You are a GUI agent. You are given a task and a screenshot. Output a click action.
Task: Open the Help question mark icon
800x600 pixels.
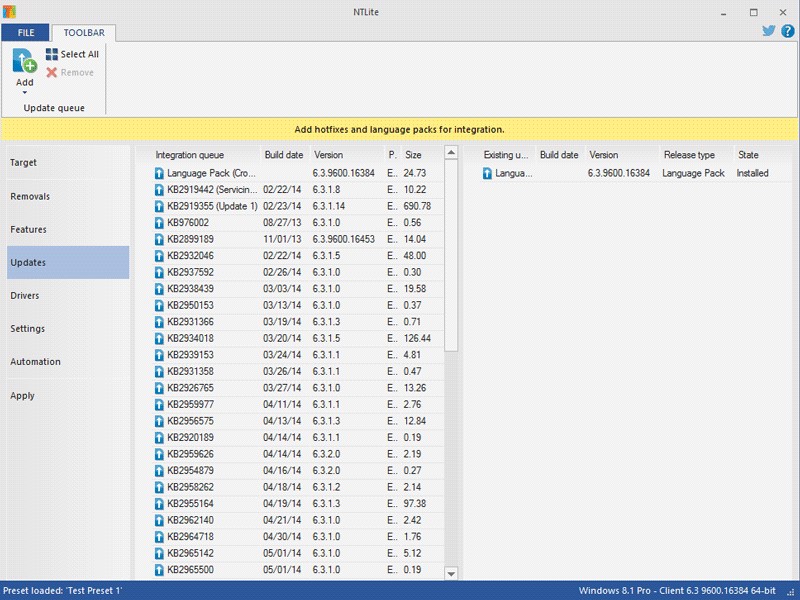click(787, 31)
